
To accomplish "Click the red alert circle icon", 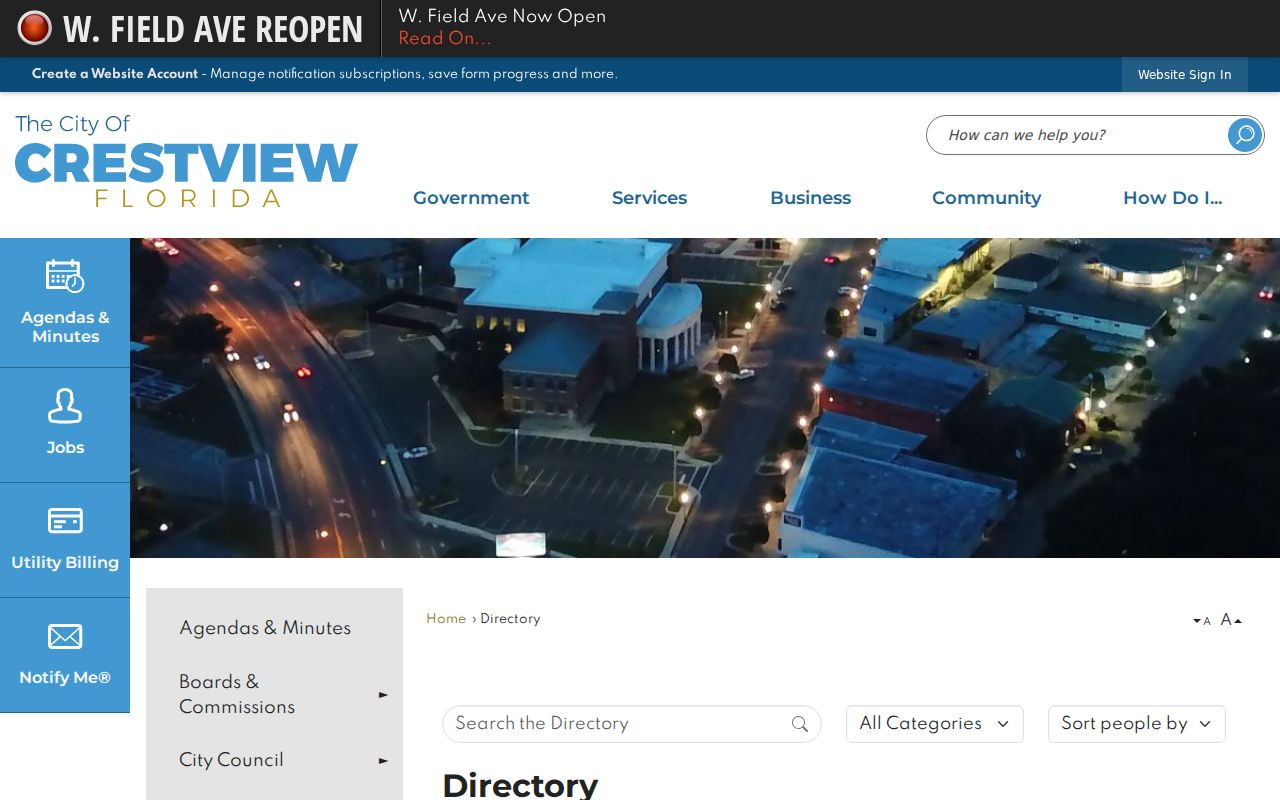I will click(x=34, y=28).
